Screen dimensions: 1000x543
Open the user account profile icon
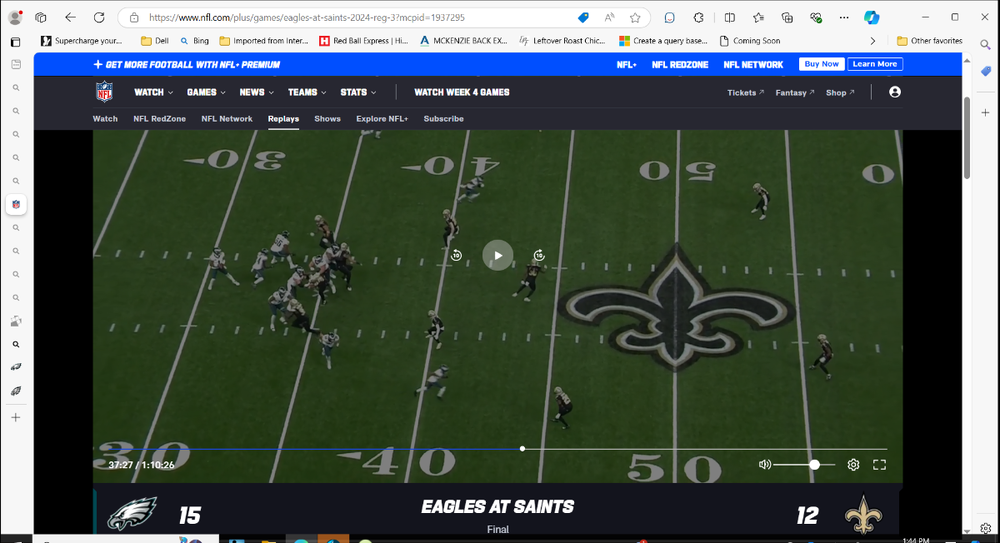[x=894, y=92]
